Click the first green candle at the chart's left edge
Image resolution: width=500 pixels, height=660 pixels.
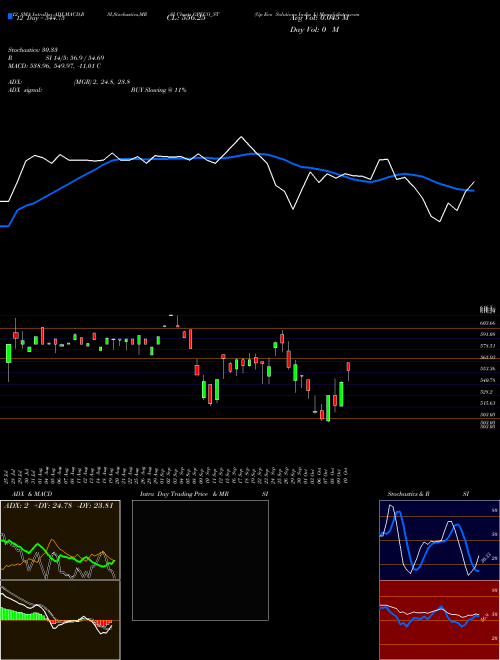[8, 353]
